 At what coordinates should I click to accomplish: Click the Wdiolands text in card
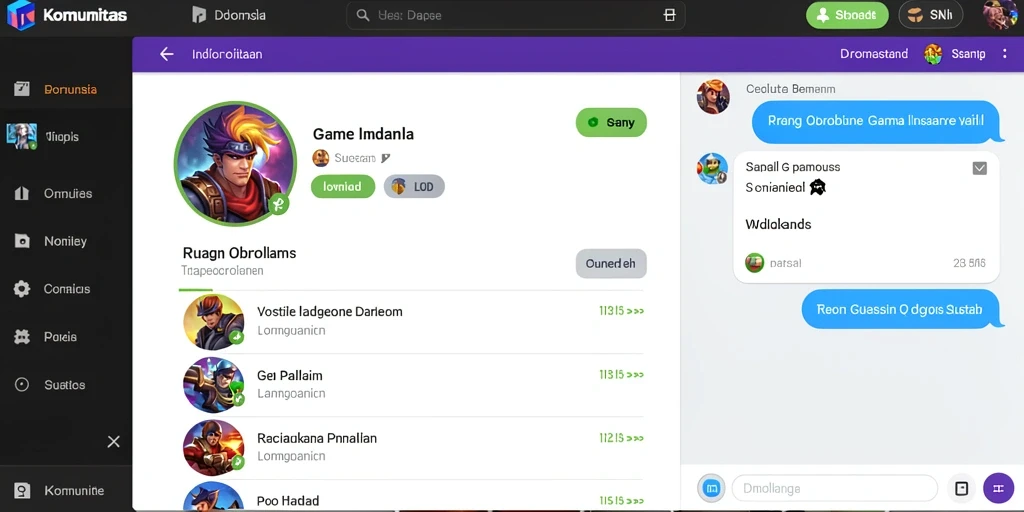(x=778, y=225)
